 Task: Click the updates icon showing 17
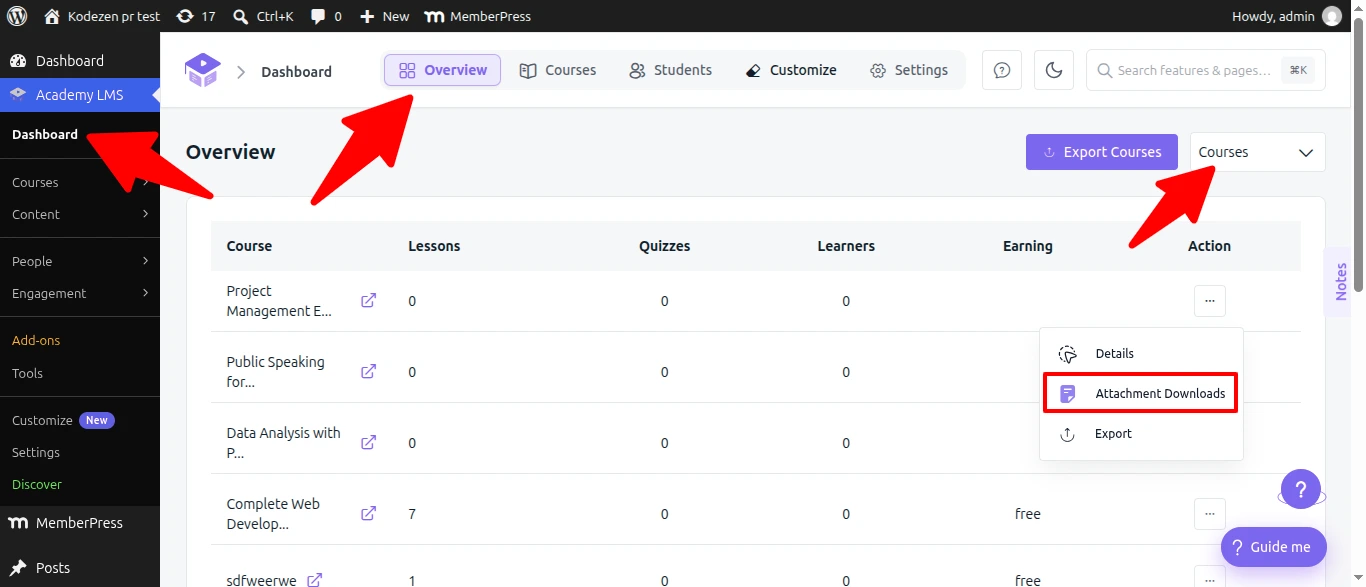pos(184,16)
